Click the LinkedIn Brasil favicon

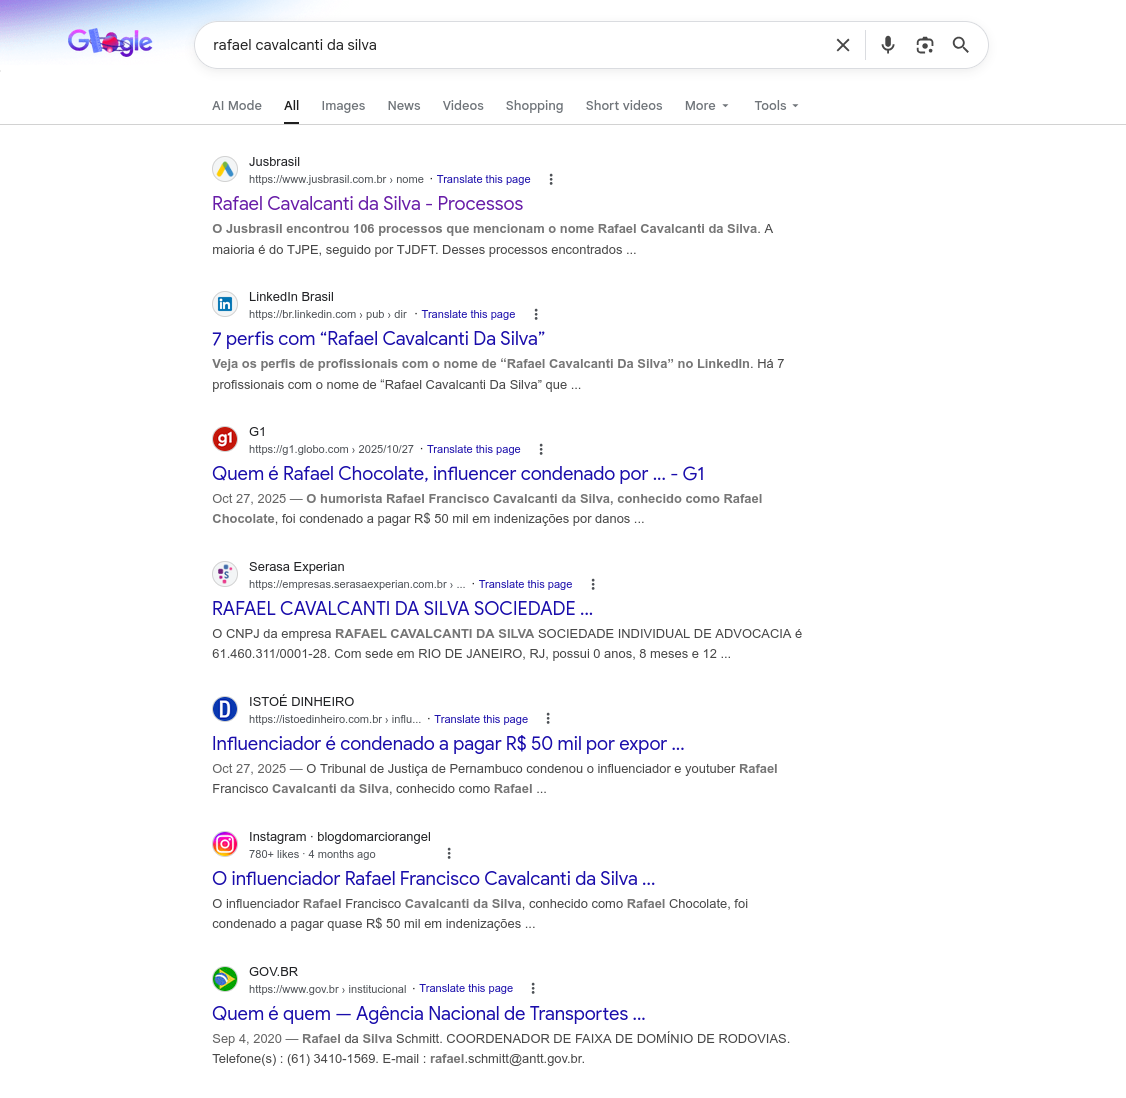coord(225,304)
